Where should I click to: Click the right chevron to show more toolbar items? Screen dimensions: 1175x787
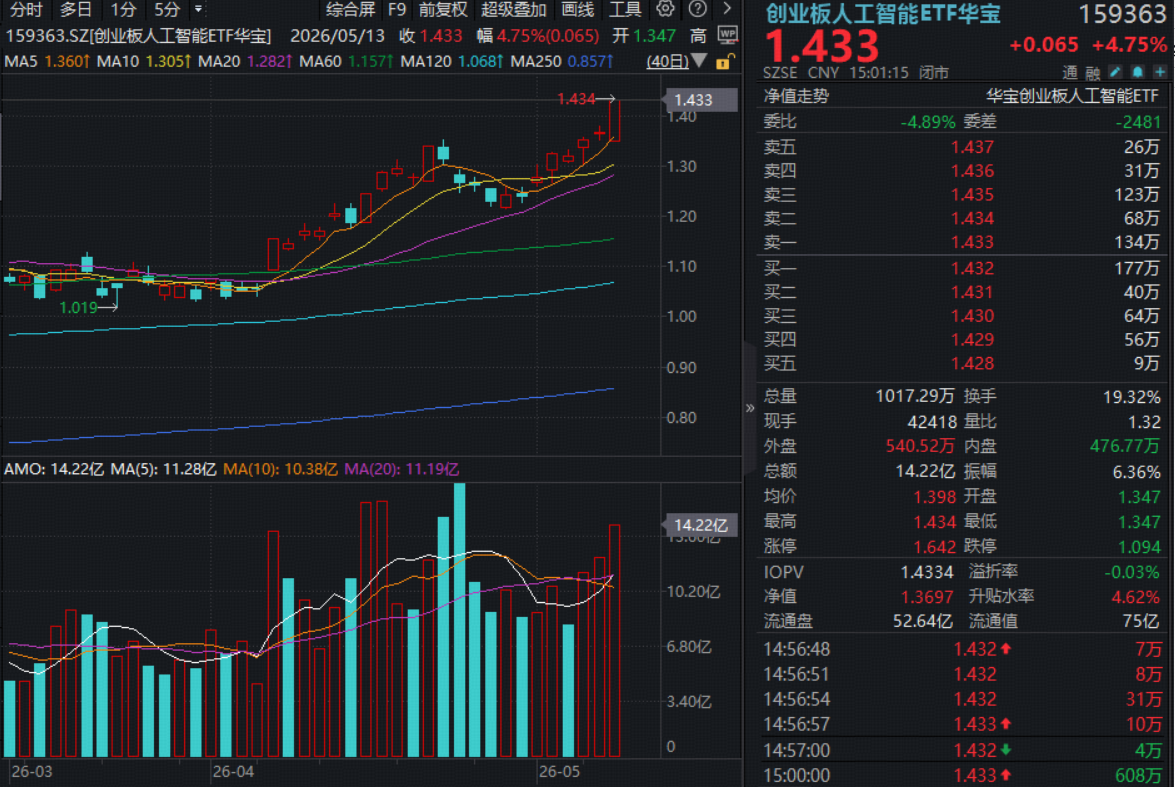coord(727,9)
